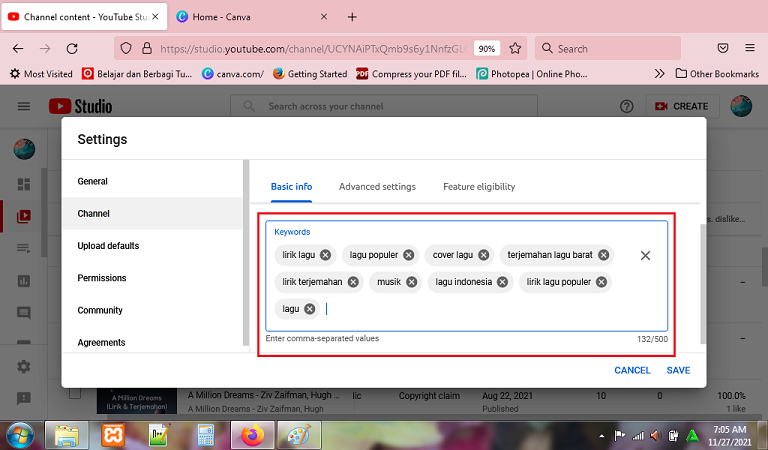Open the YouTube Studio hamburger menu
Screen dimensions: 768x450
(24, 106)
